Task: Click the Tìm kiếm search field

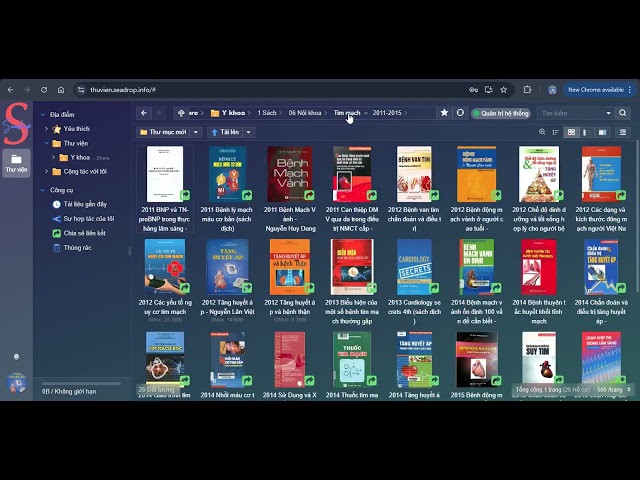Action: pyautogui.click(x=571, y=113)
